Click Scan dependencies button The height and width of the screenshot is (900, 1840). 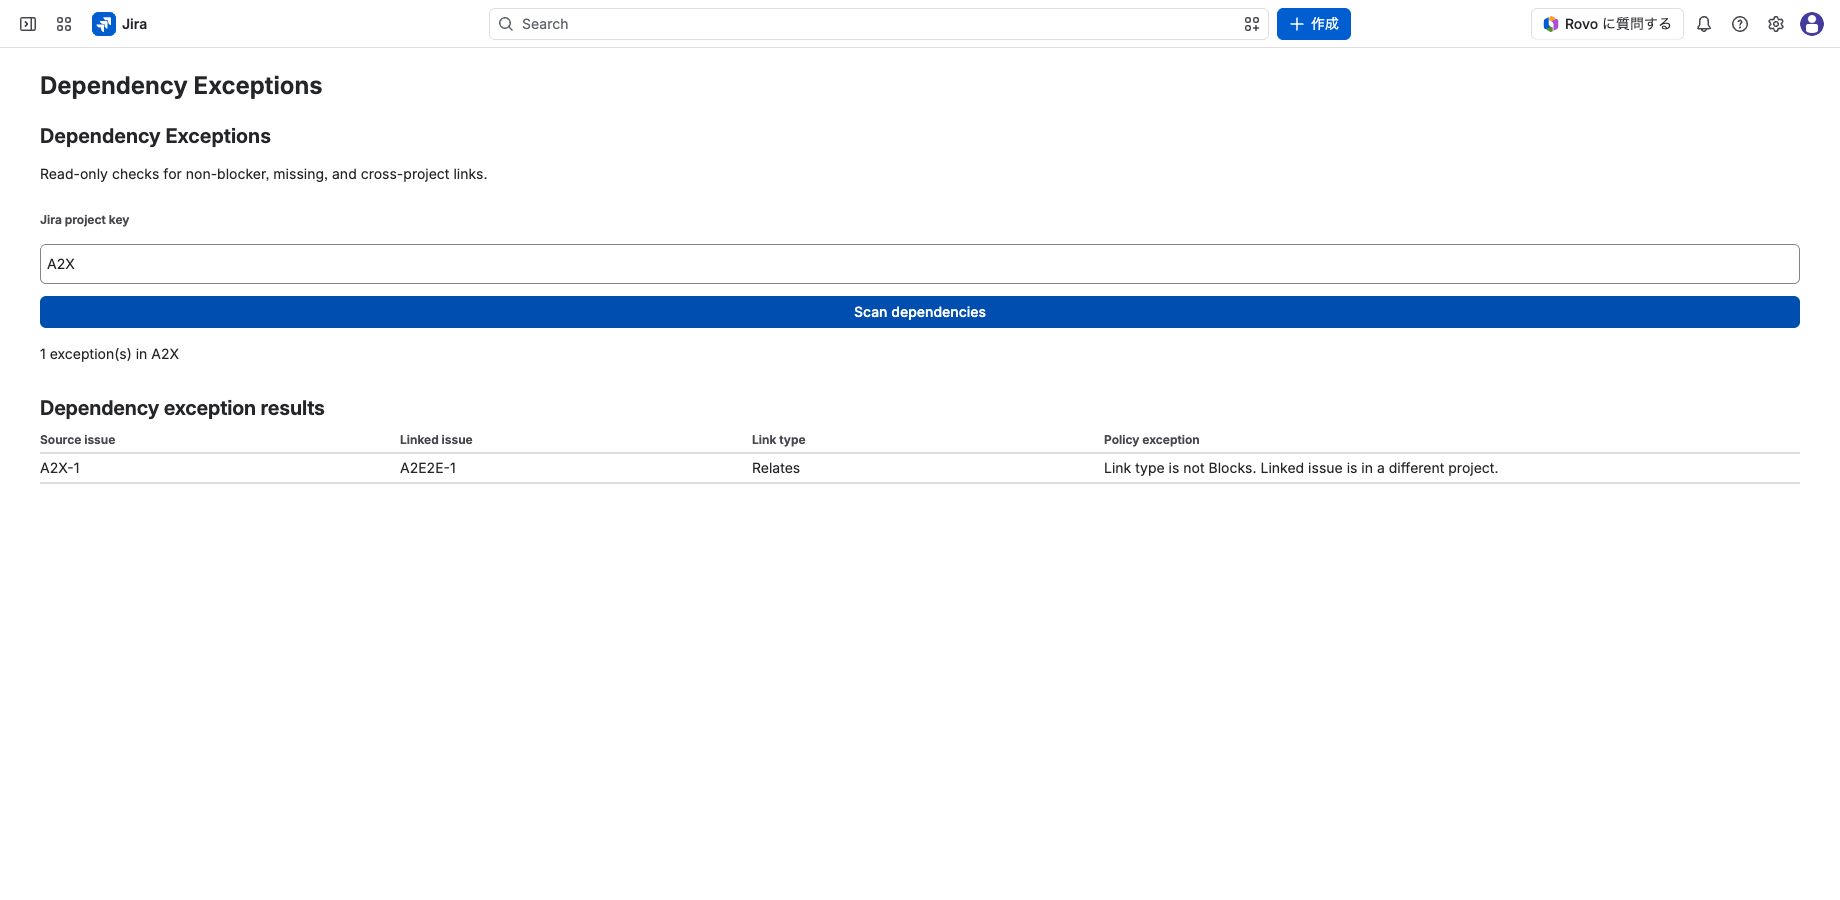(920, 312)
